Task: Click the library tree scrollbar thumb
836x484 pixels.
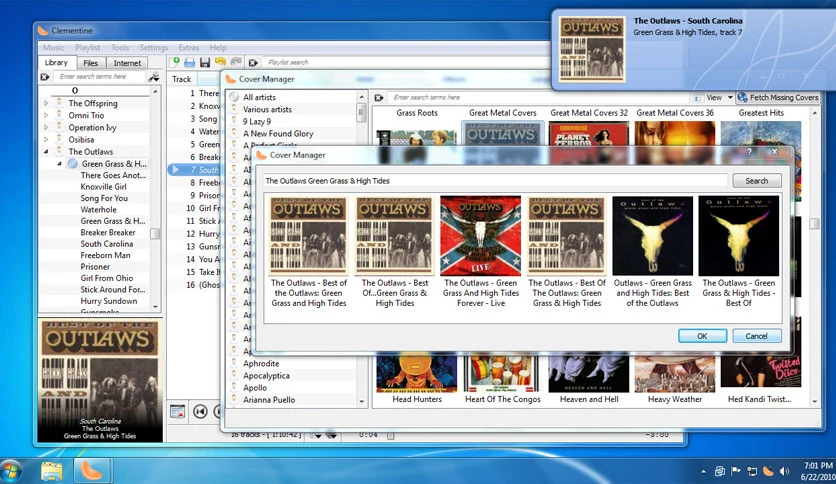Action: pos(155,234)
